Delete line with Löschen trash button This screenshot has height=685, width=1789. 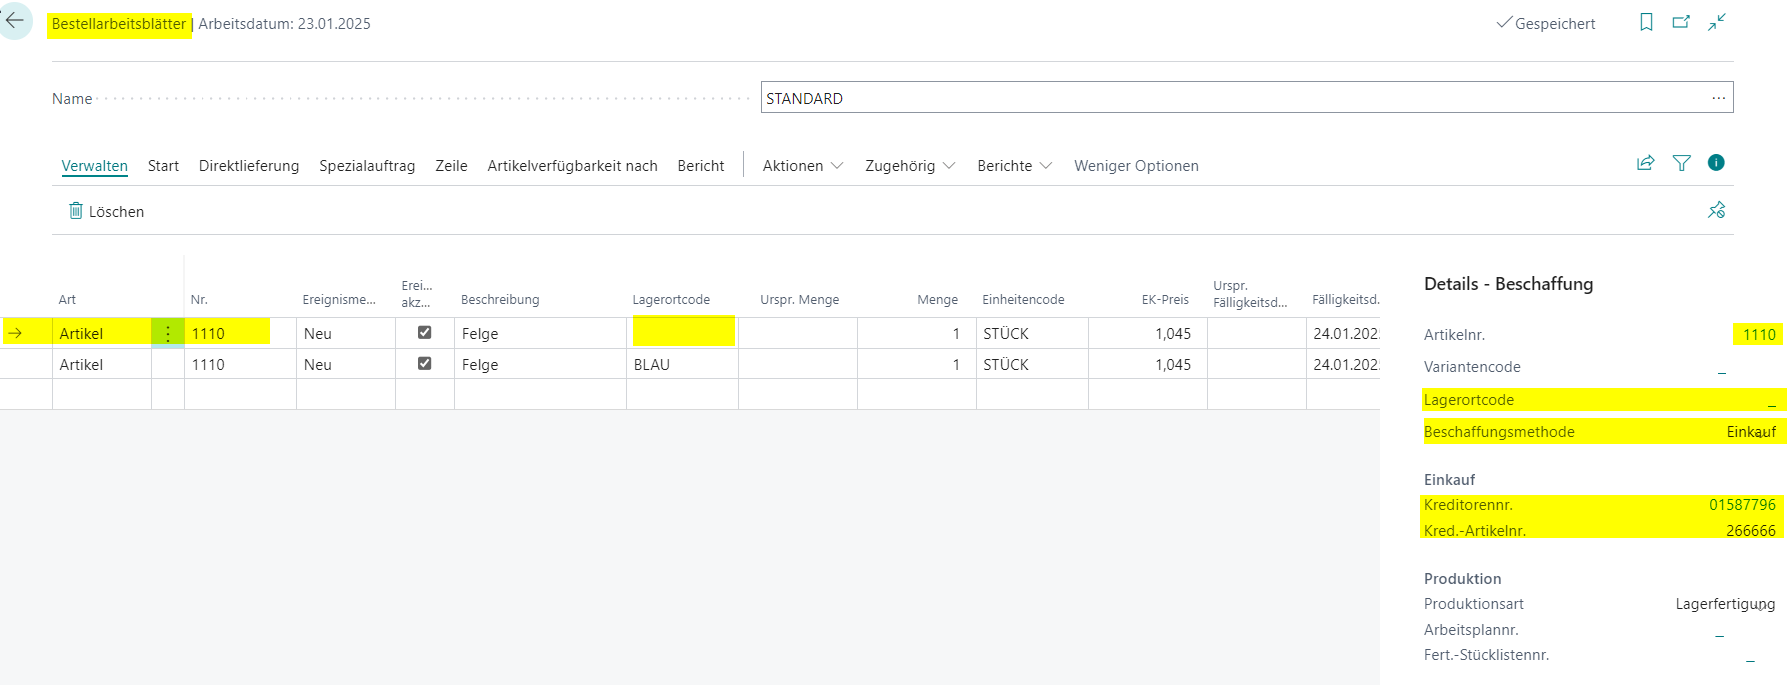coord(106,211)
